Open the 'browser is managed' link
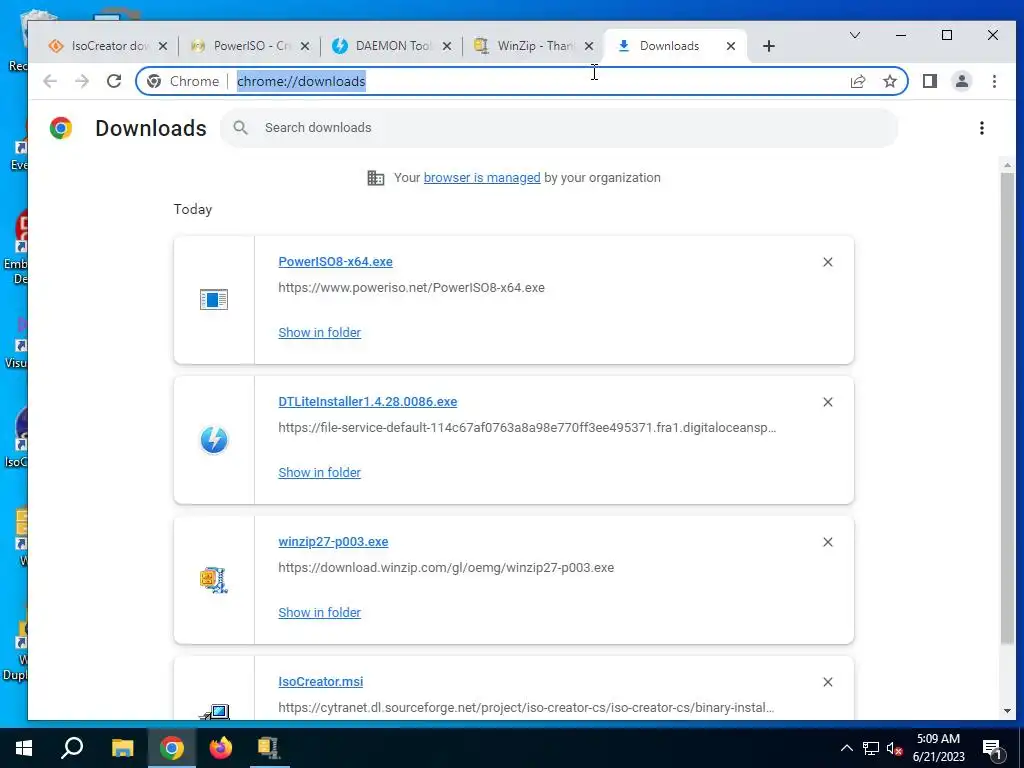Image resolution: width=1024 pixels, height=768 pixels. (x=482, y=178)
